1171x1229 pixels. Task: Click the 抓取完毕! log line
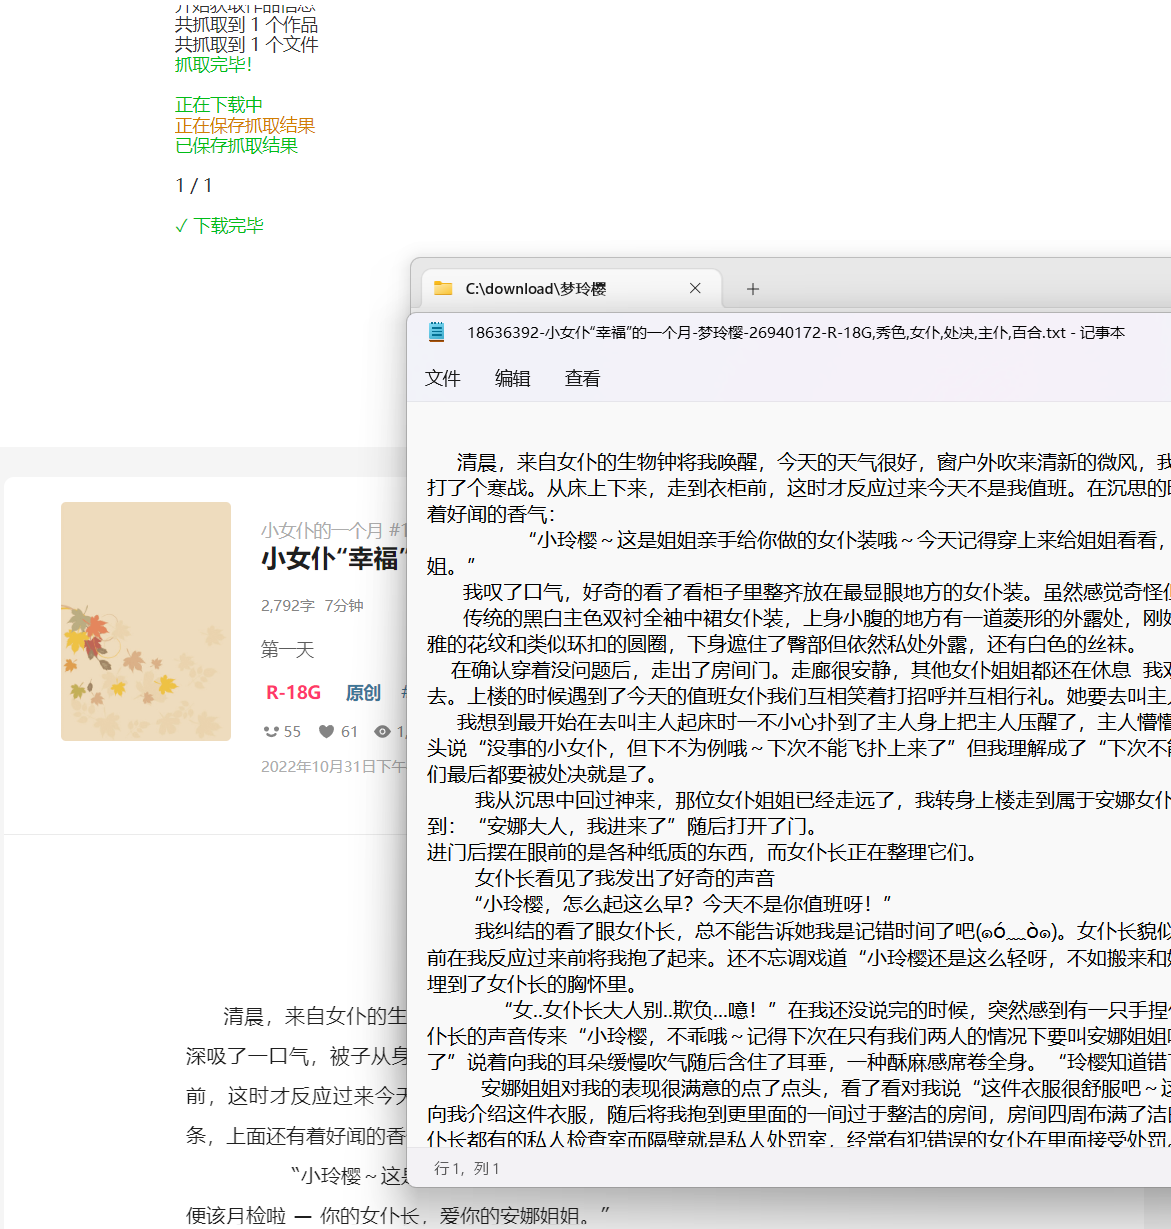(213, 64)
